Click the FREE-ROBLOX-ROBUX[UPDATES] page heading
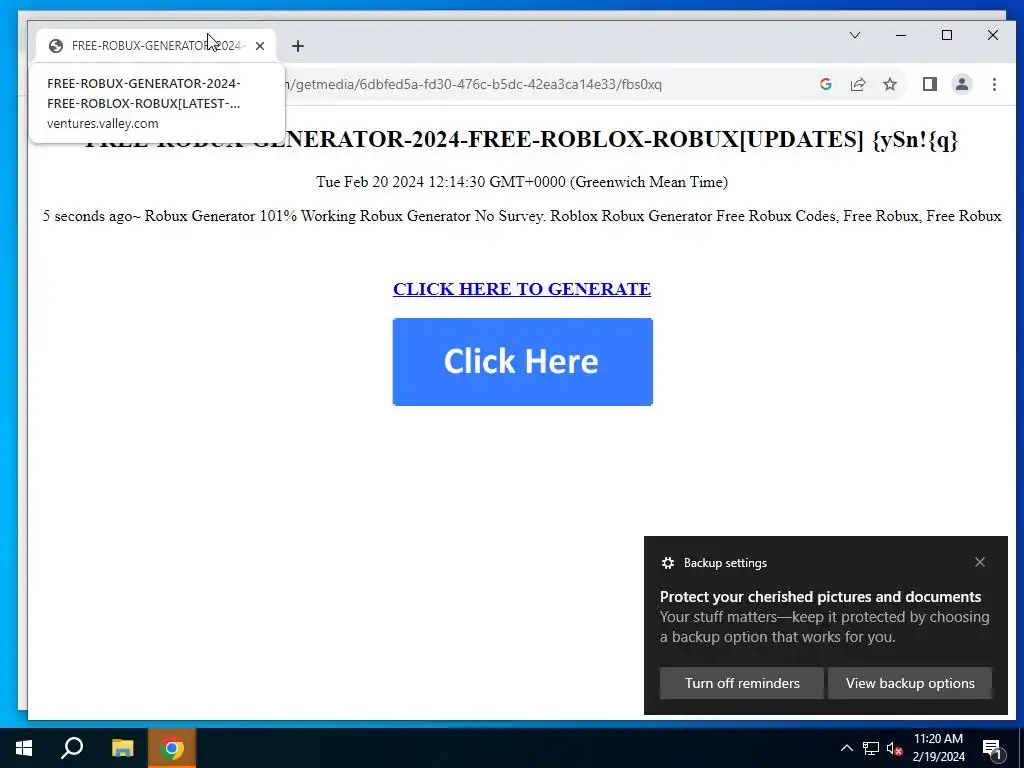 [522, 139]
